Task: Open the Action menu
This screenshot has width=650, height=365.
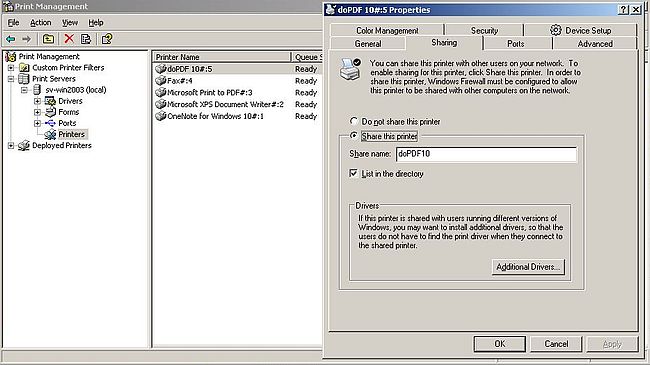Action: point(41,22)
